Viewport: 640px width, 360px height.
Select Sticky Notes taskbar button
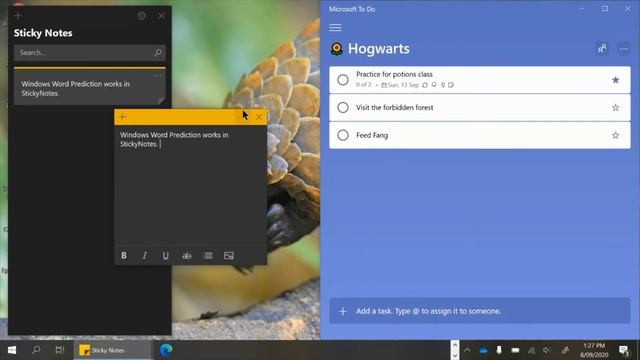[x=112, y=350]
